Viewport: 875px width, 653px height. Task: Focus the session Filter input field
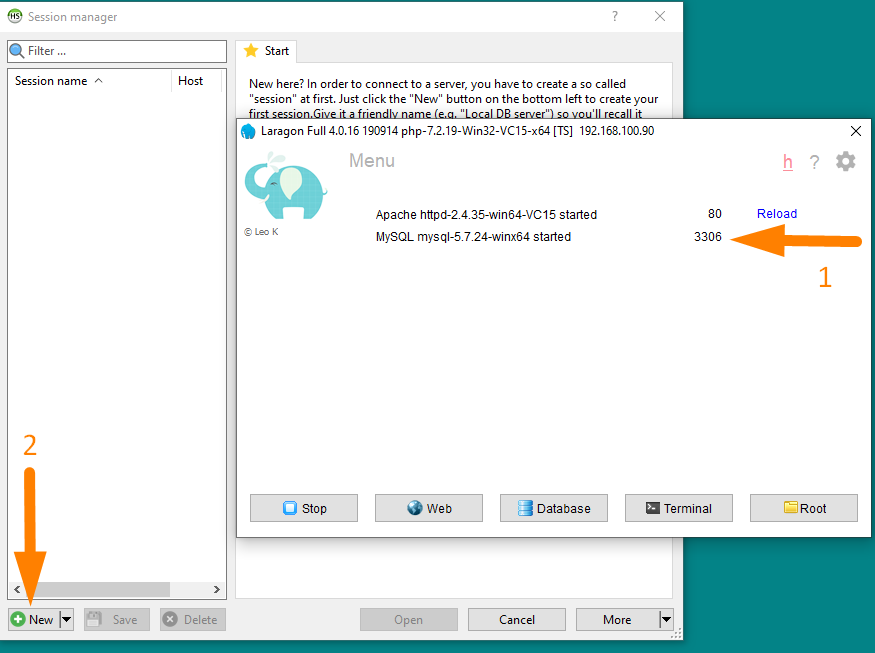click(x=117, y=51)
